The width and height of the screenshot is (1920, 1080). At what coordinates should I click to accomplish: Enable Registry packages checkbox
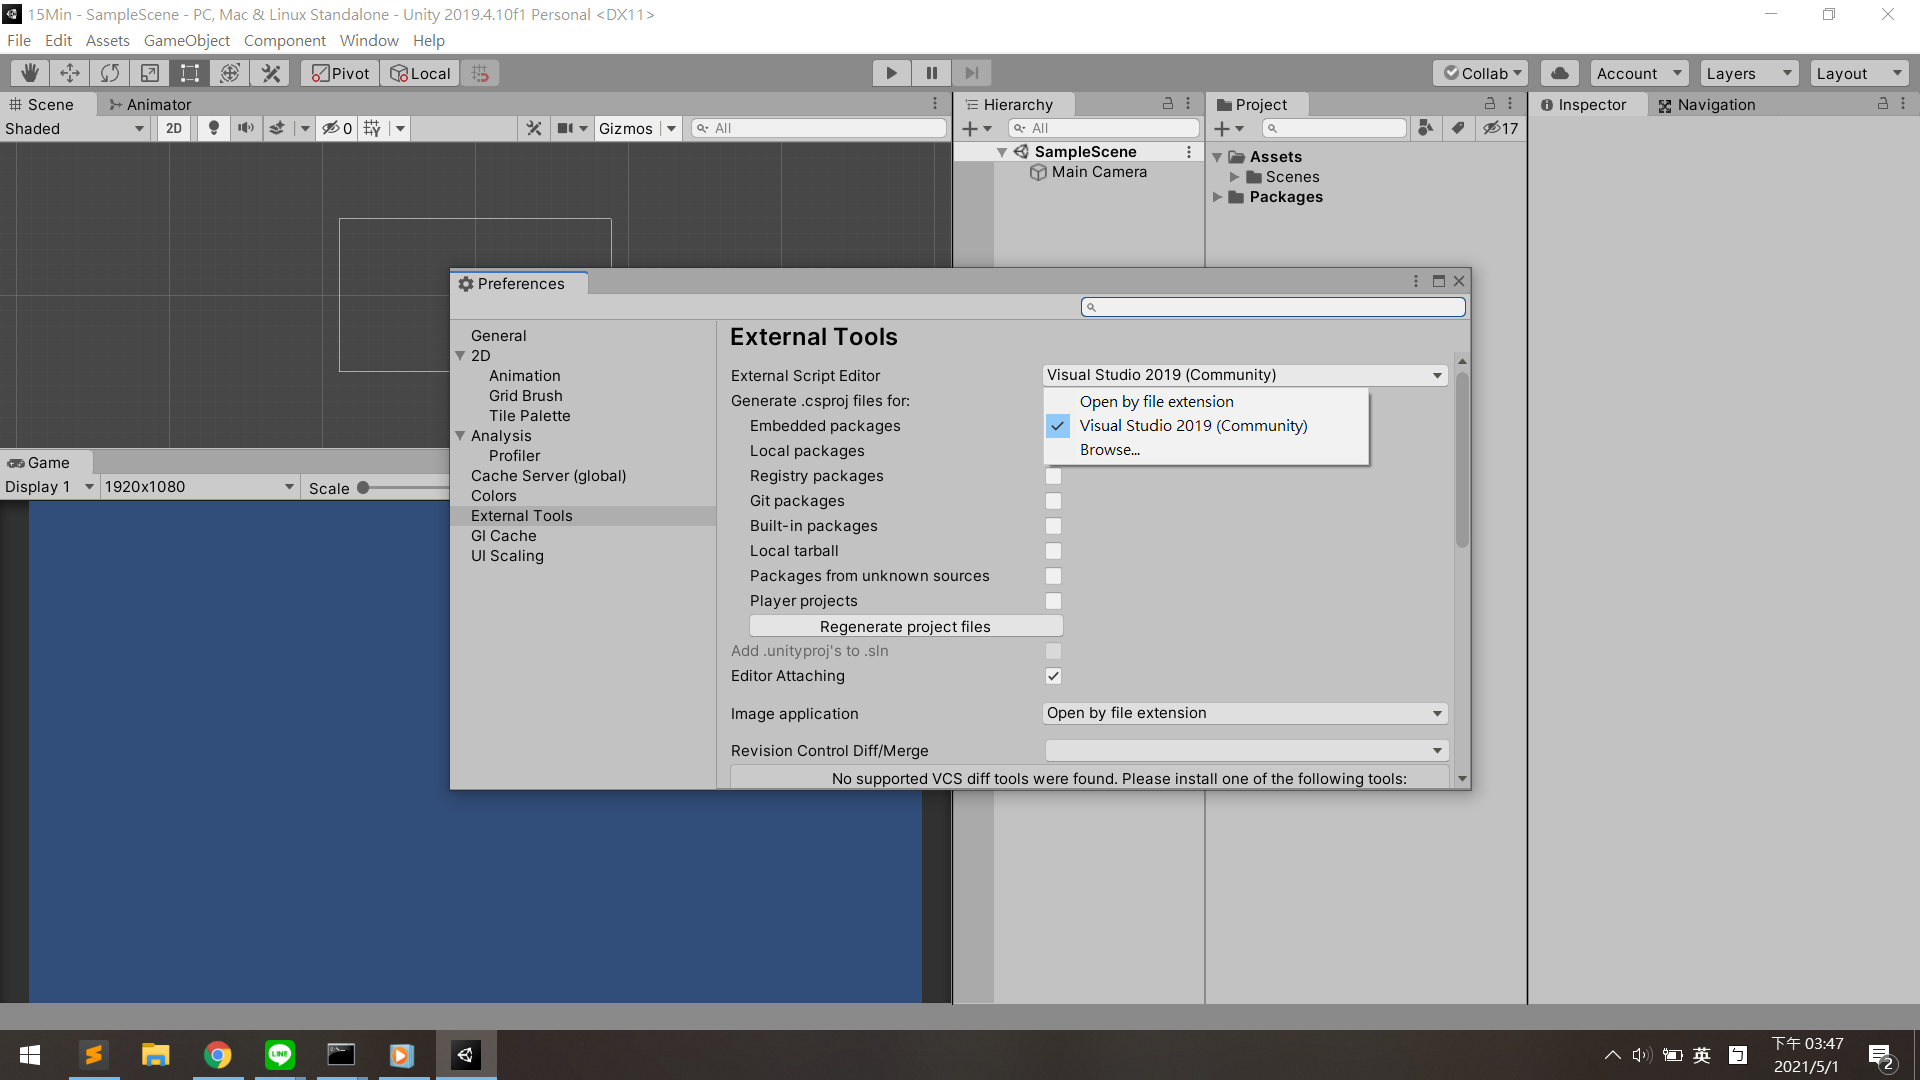pyautogui.click(x=1053, y=477)
